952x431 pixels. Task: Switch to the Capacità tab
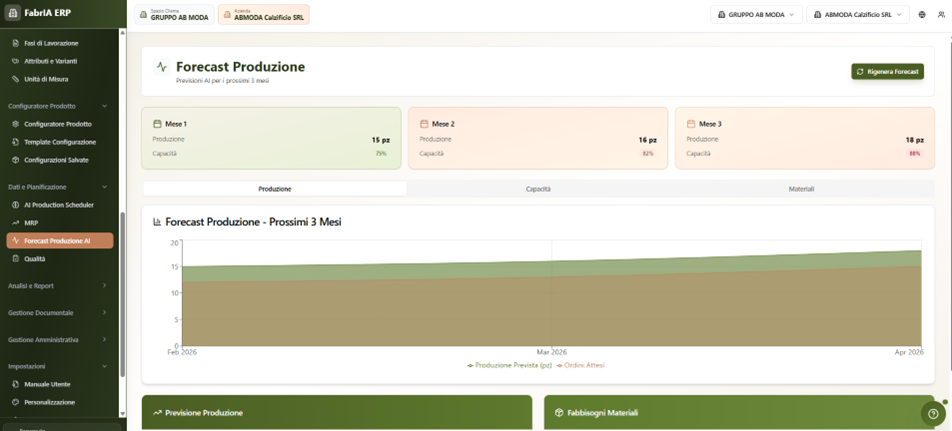[x=538, y=189]
